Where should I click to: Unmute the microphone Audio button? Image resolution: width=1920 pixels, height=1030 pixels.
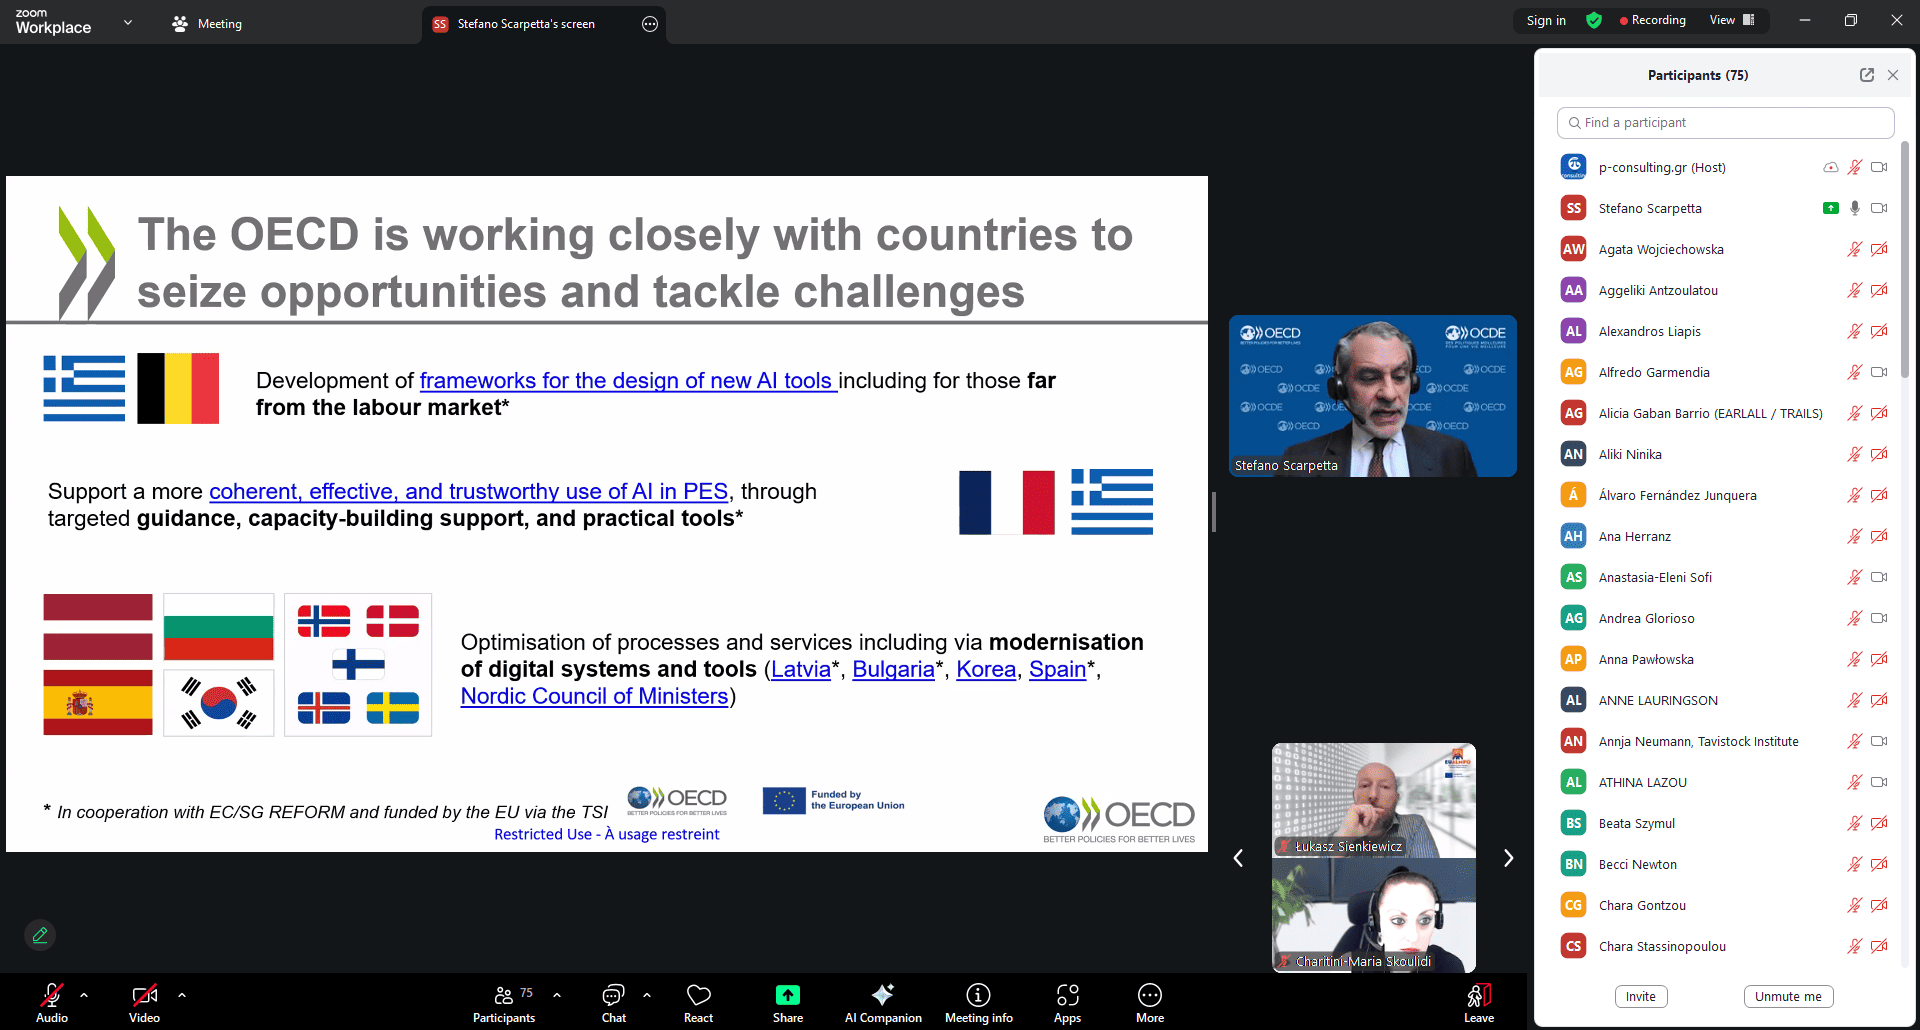point(52,1002)
